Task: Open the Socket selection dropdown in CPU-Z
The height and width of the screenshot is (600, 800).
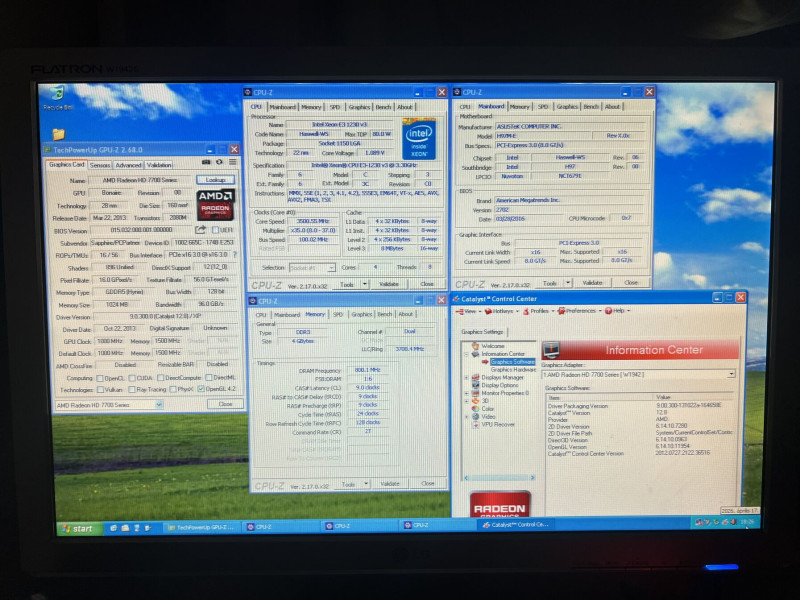Action: coord(331,267)
